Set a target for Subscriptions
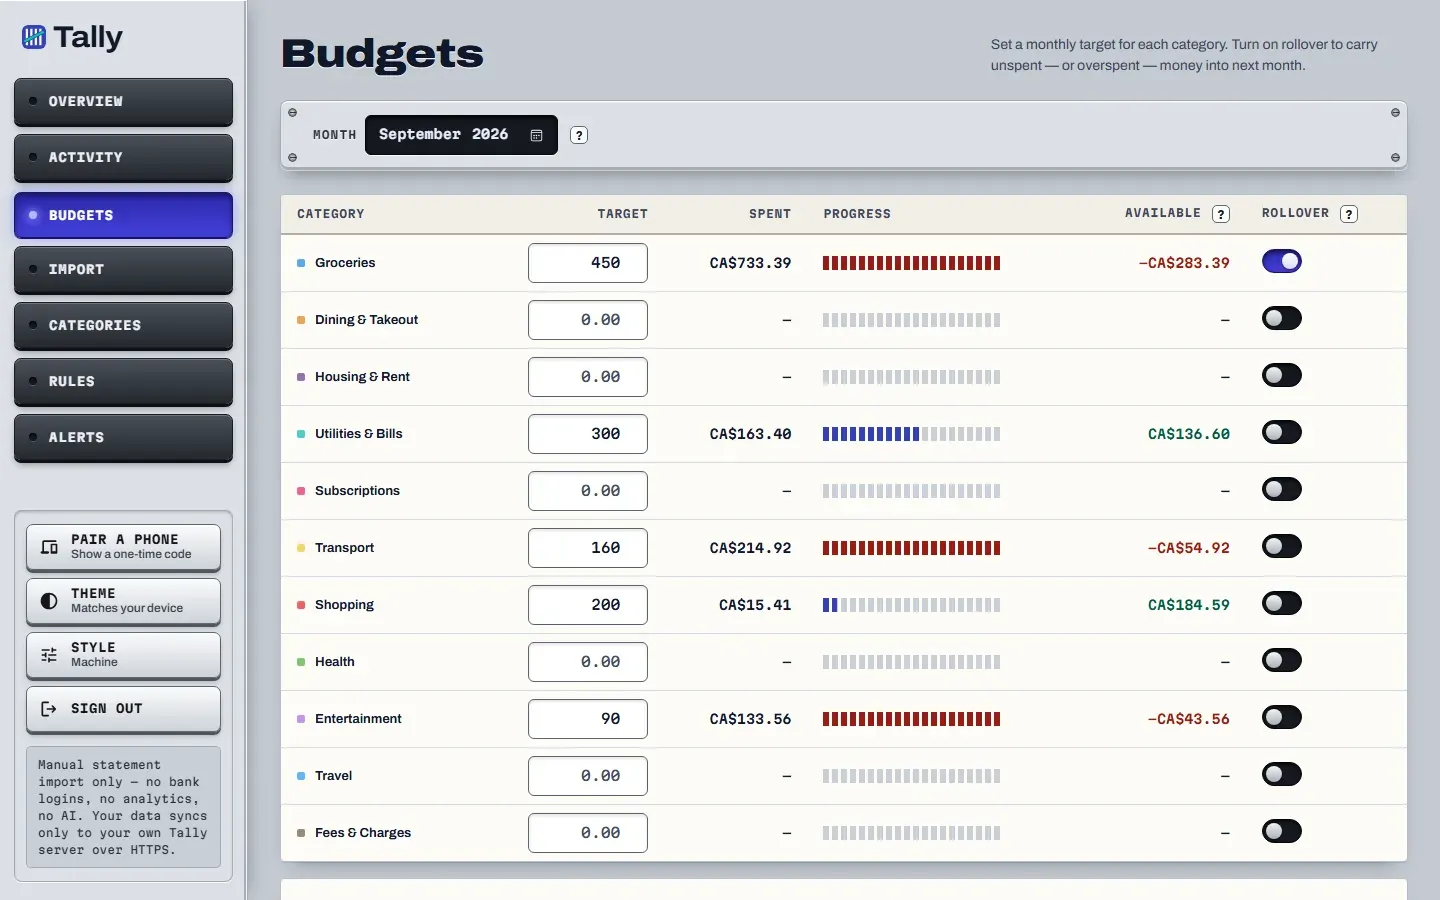Viewport: 1440px width, 900px height. [588, 491]
